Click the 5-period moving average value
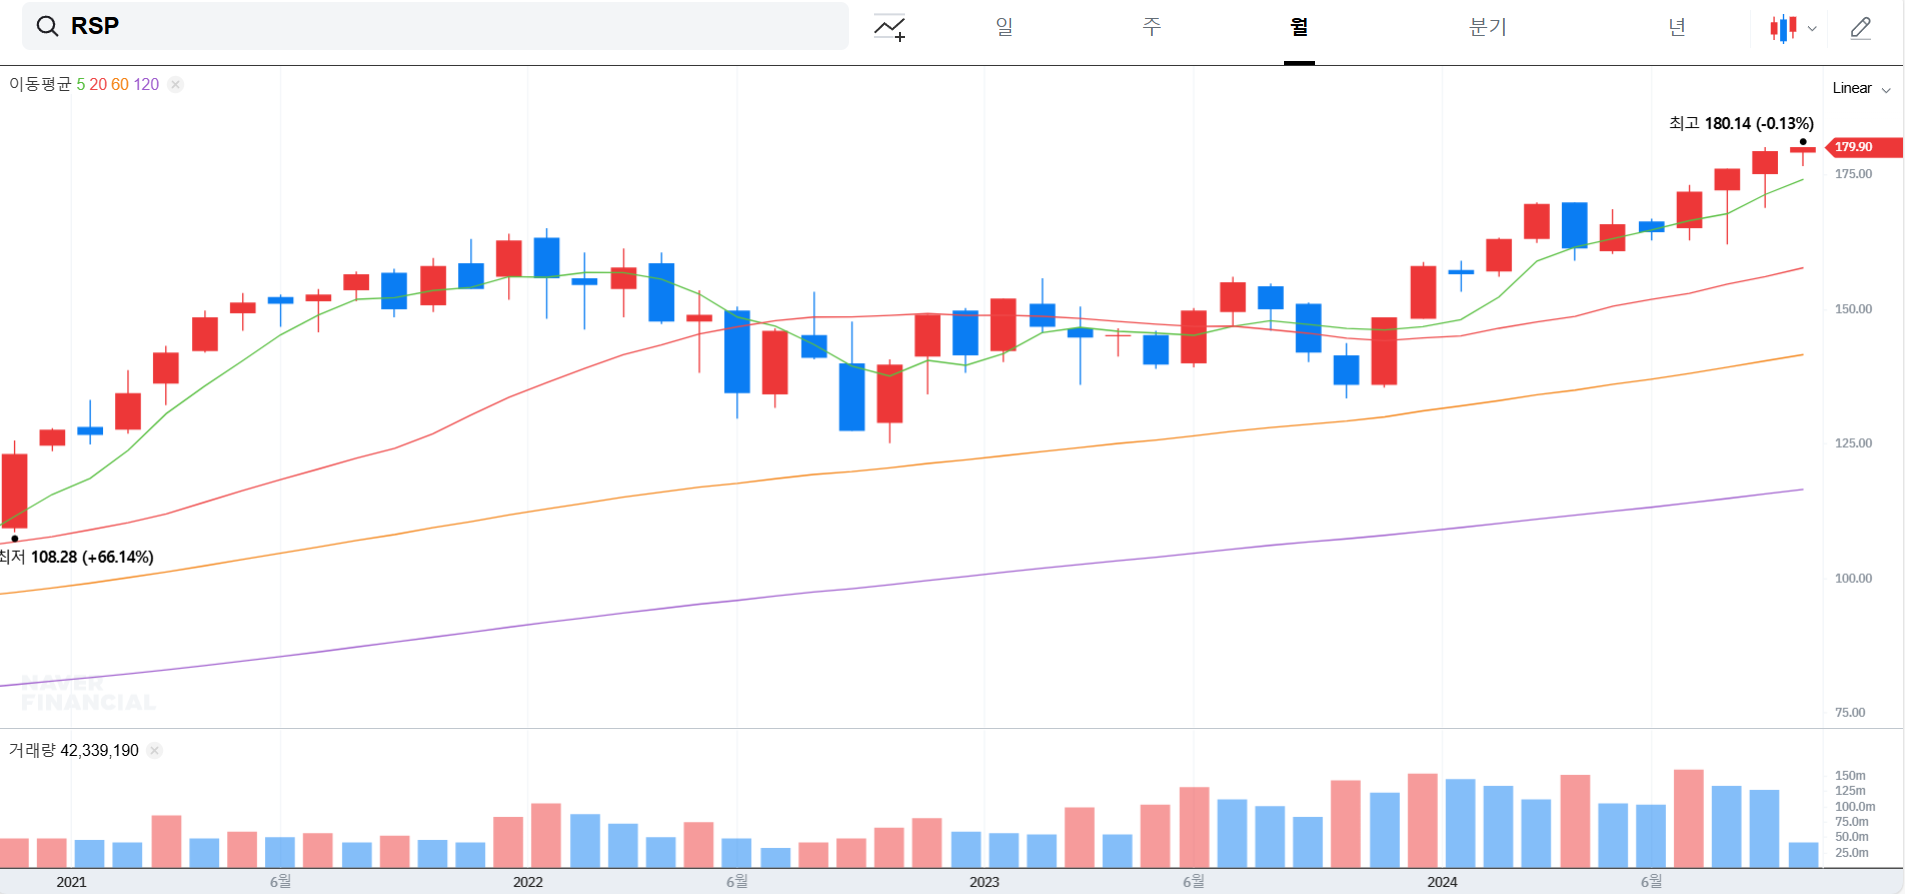Viewport: 1905px width, 894px height. coord(81,84)
